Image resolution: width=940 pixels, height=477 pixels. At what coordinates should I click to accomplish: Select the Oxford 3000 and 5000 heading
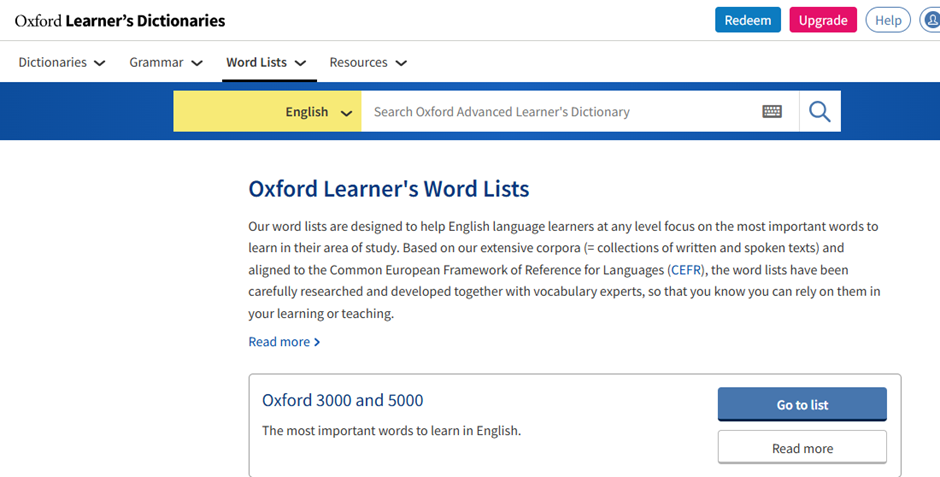coord(342,400)
